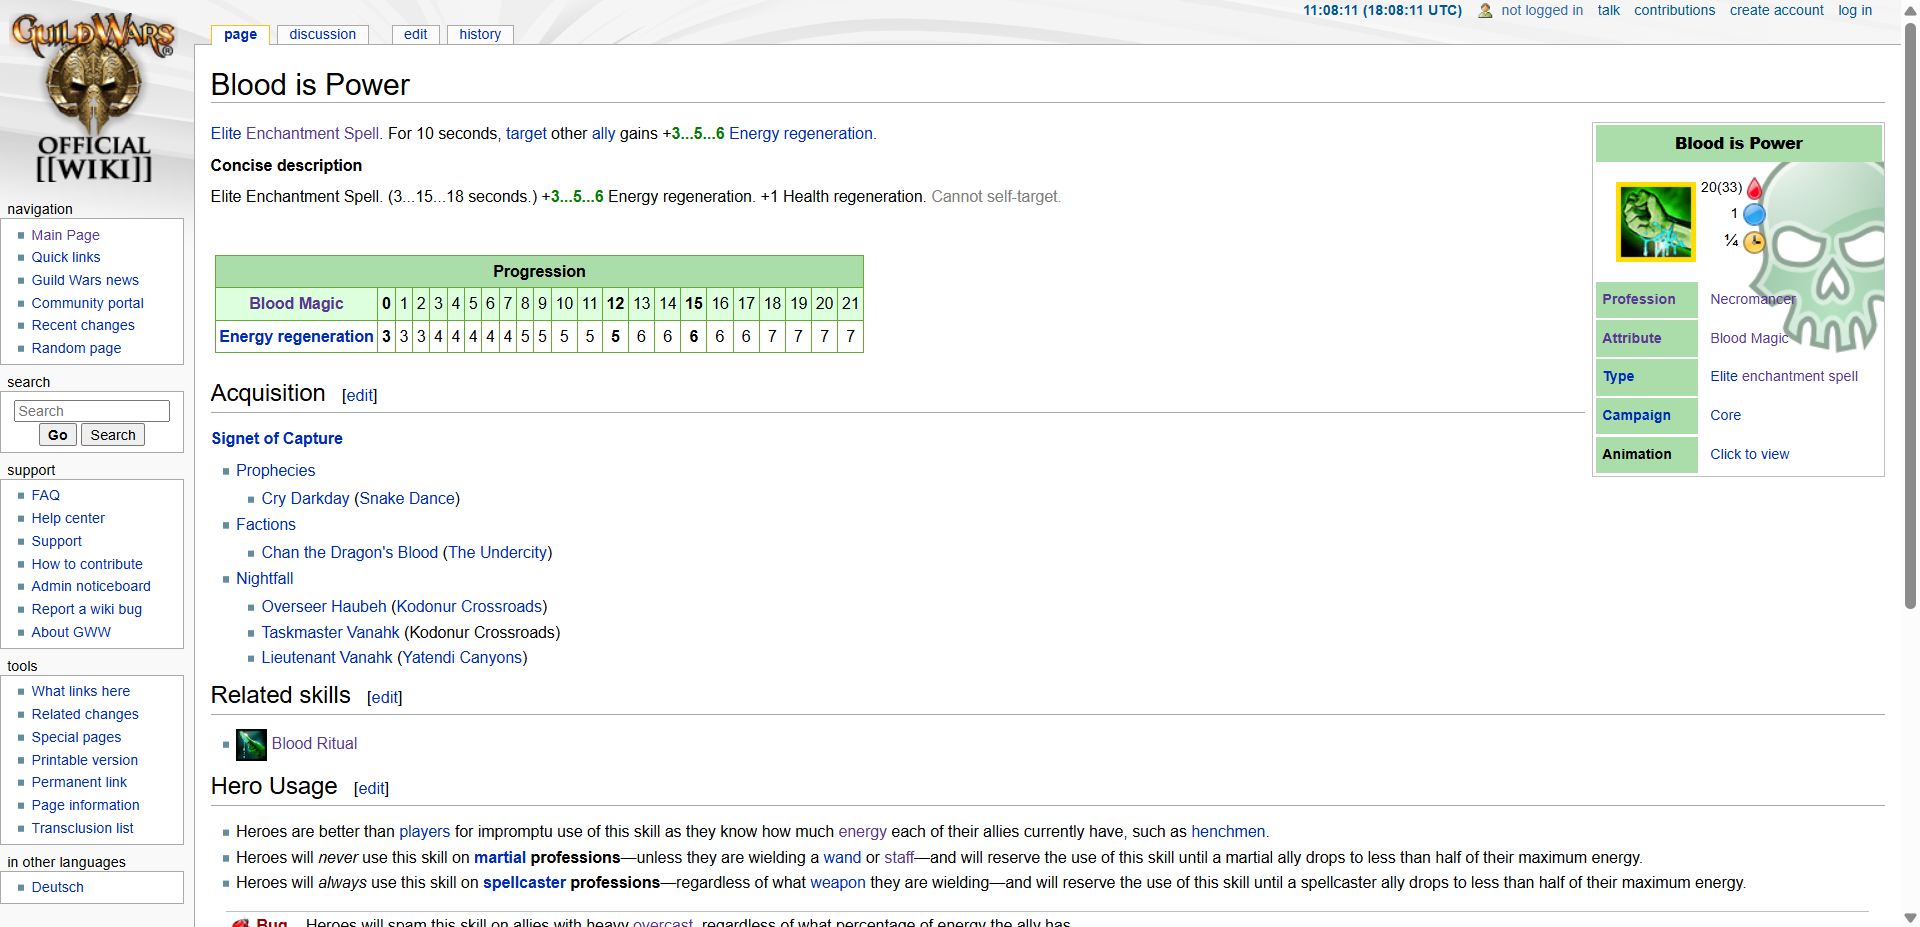This screenshot has height=927, width=1920.
Task: Open Main Page in navigation
Action: [65, 235]
